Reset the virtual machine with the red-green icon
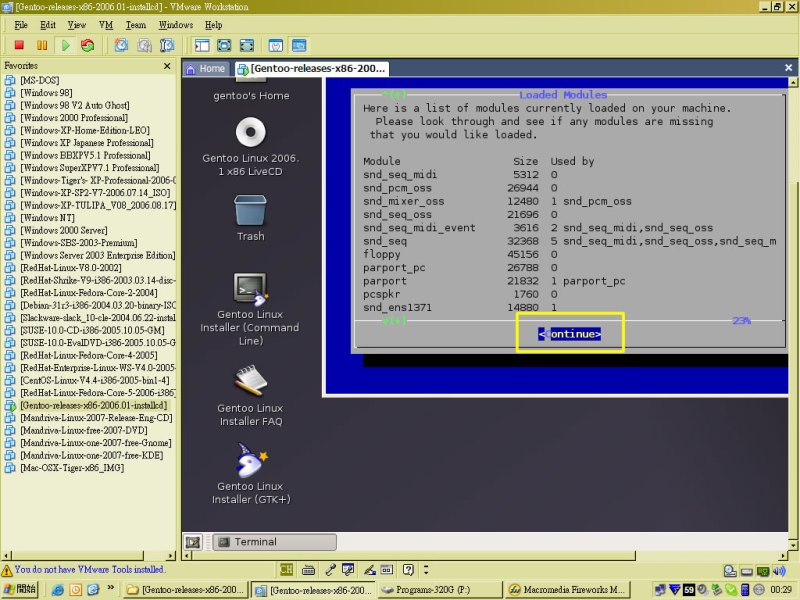This screenshot has width=800, height=600. 88,45
